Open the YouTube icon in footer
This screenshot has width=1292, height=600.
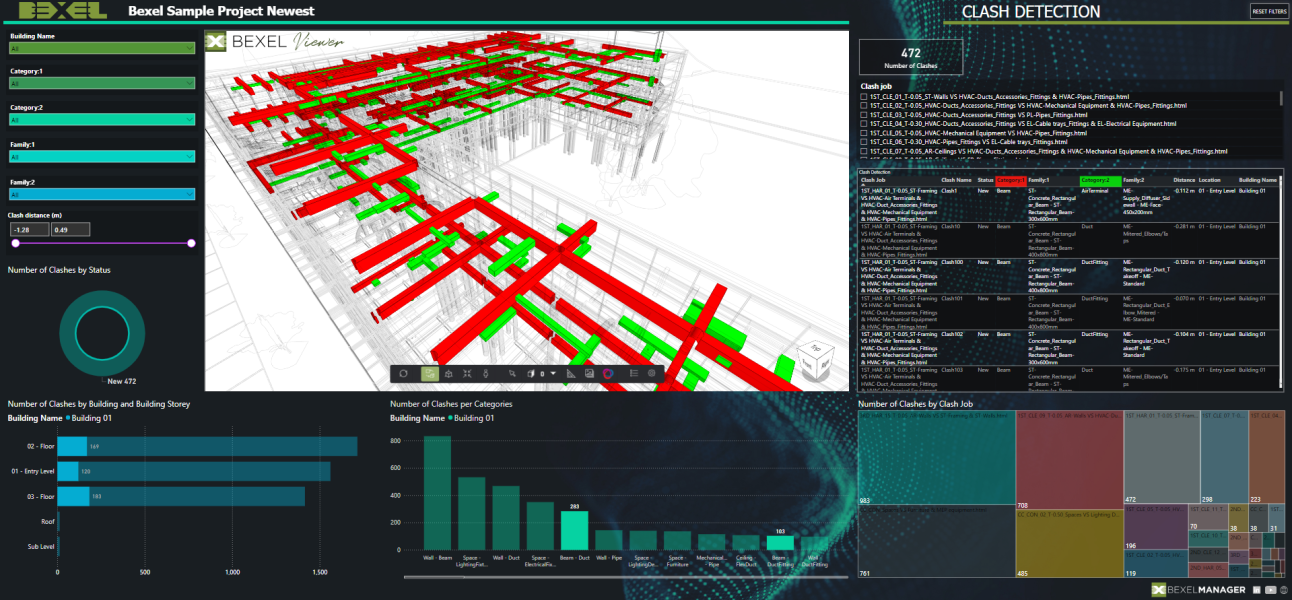coord(1270,590)
